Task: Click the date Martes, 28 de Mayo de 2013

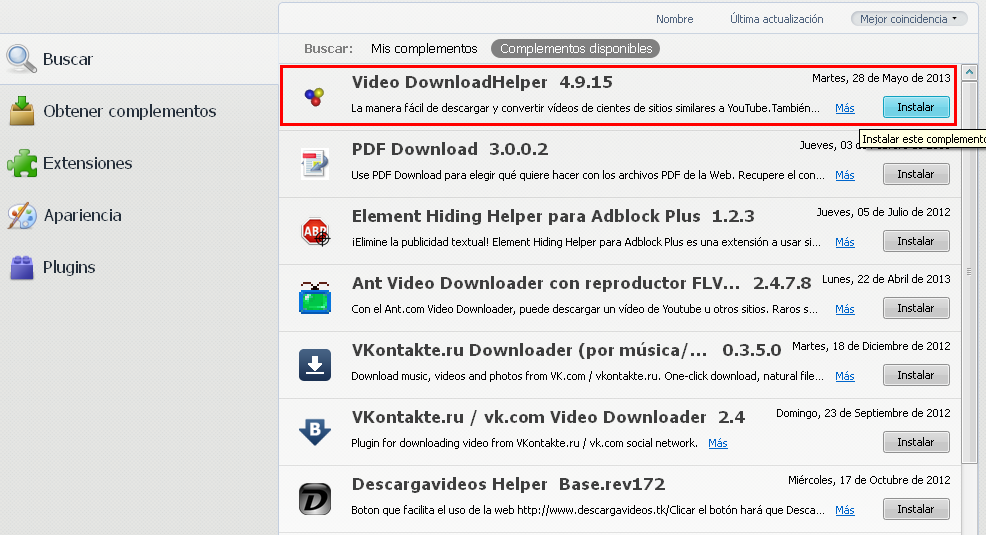Action: [881, 78]
